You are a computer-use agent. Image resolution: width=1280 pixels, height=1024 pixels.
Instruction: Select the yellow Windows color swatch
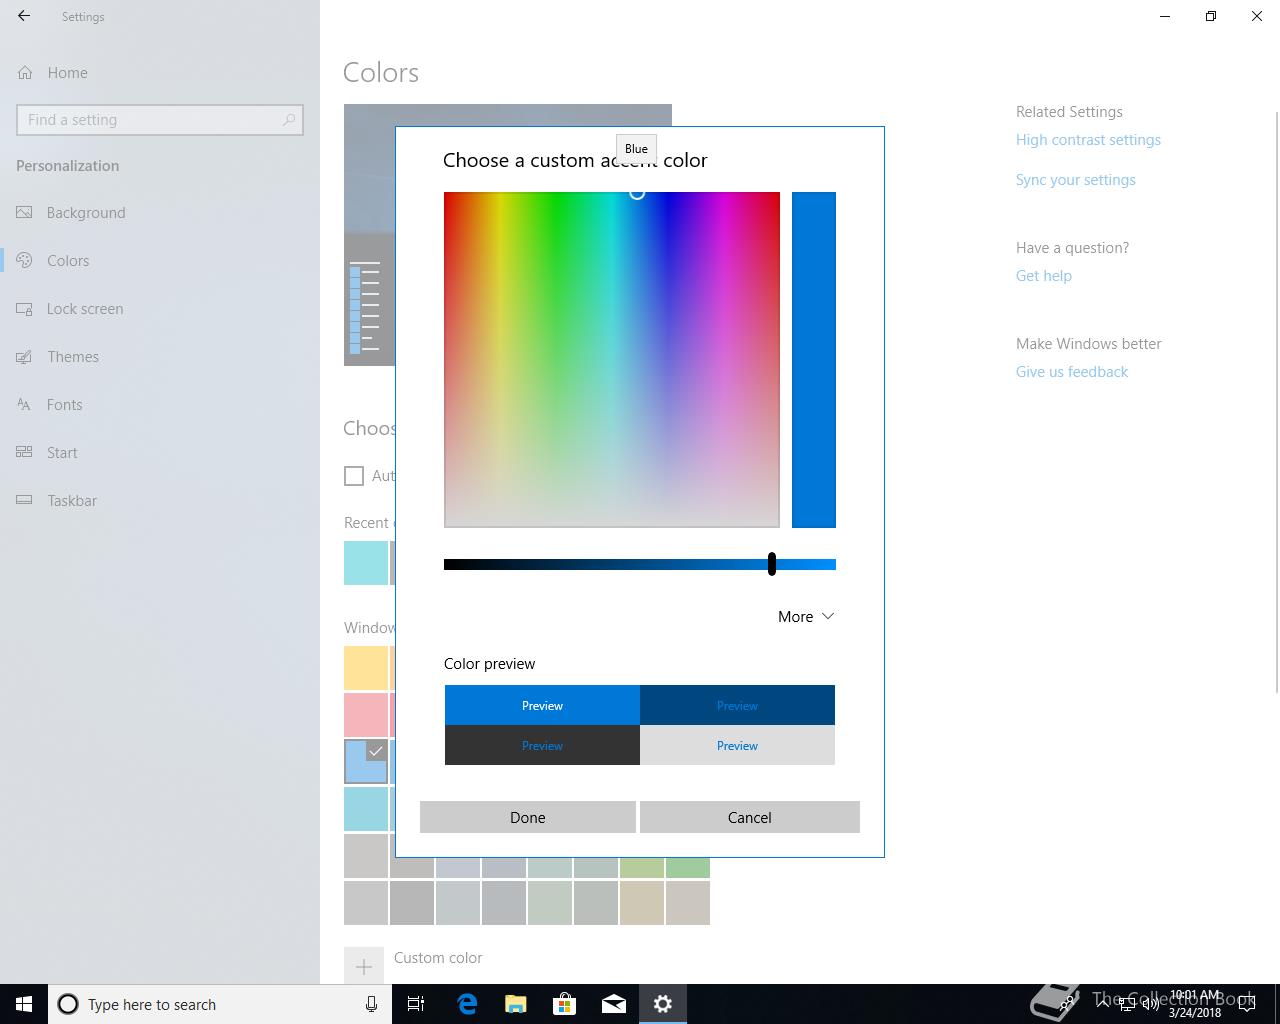click(x=366, y=668)
